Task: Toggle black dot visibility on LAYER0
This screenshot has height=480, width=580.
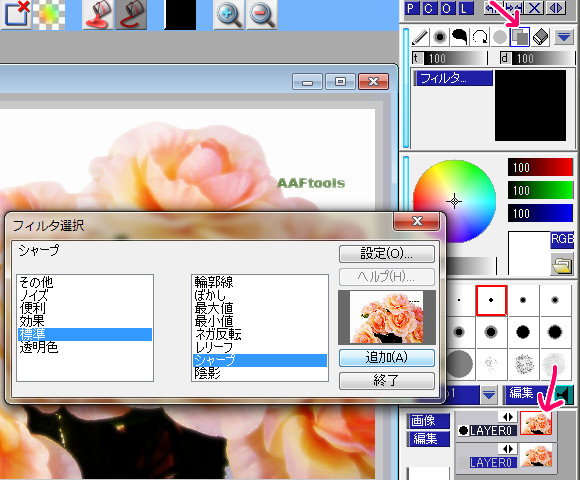Action: (x=463, y=430)
